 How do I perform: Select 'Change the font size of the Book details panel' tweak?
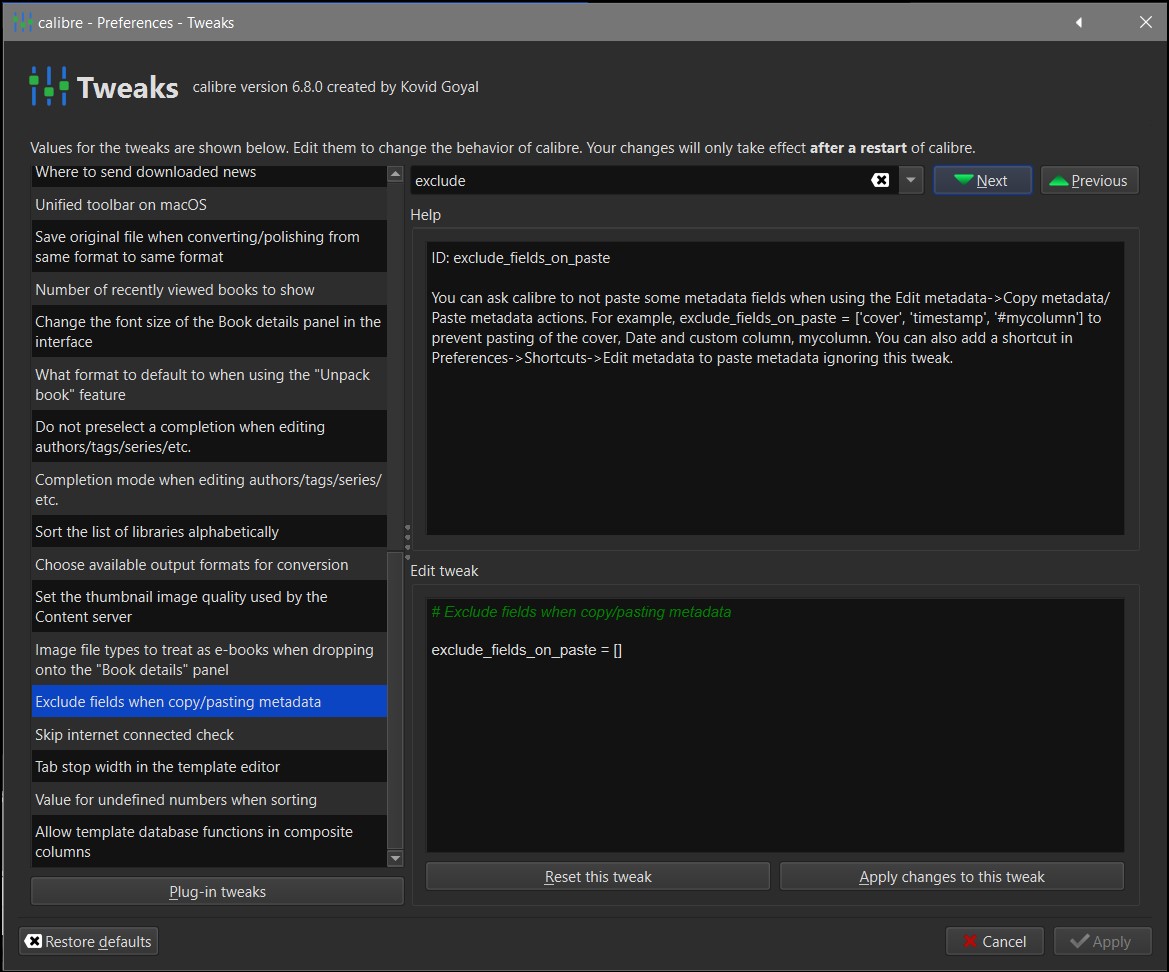[209, 332]
